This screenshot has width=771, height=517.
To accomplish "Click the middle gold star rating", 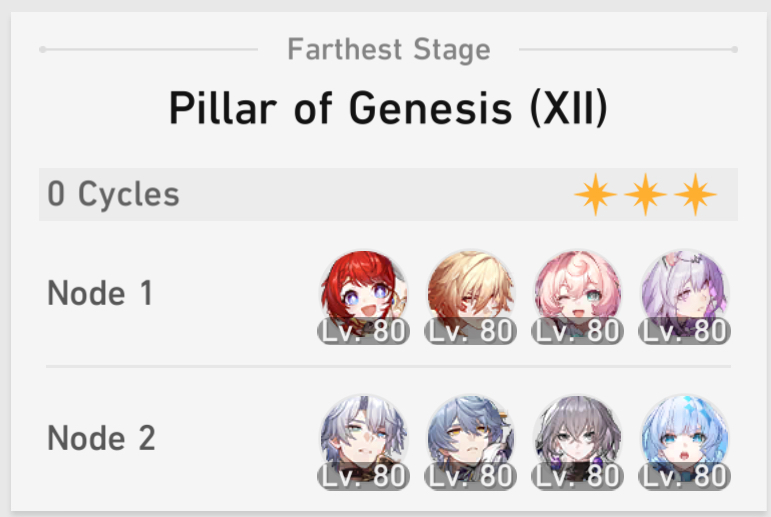I will pyautogui.click(x=646, y=194).
